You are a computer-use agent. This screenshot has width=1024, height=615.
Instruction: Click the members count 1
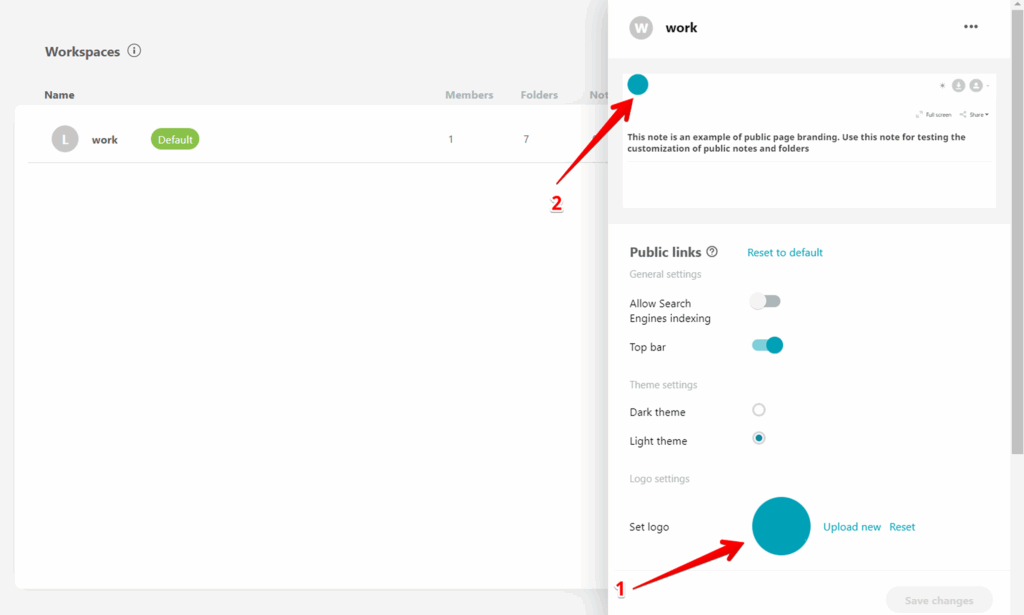pos(451,139)
